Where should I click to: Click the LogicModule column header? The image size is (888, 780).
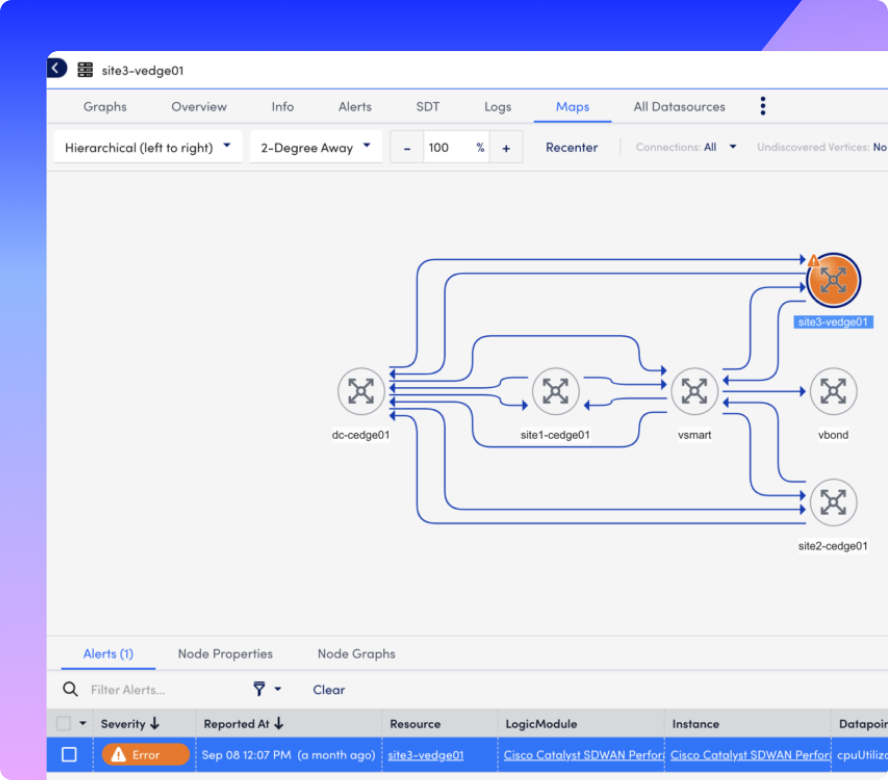[541, 723]
